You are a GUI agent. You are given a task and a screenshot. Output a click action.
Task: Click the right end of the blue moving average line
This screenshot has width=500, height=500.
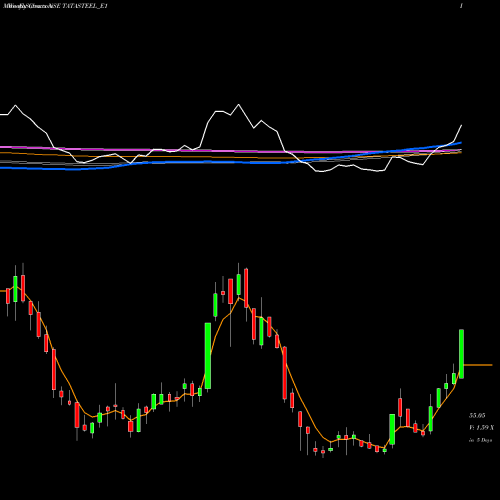pyautogui.click(x=461, y=143)
